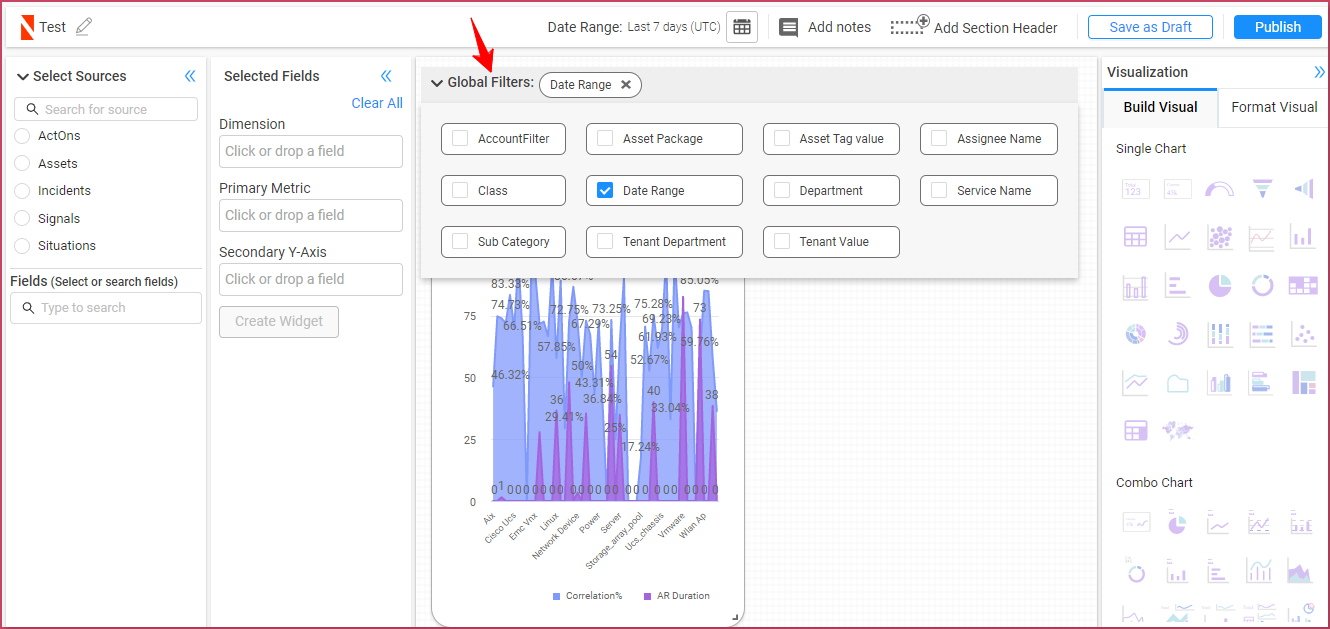Collapse the Selected Fields panel with double arrows
The height and width of the screenshot is (629, 1330).
(386, 76)
